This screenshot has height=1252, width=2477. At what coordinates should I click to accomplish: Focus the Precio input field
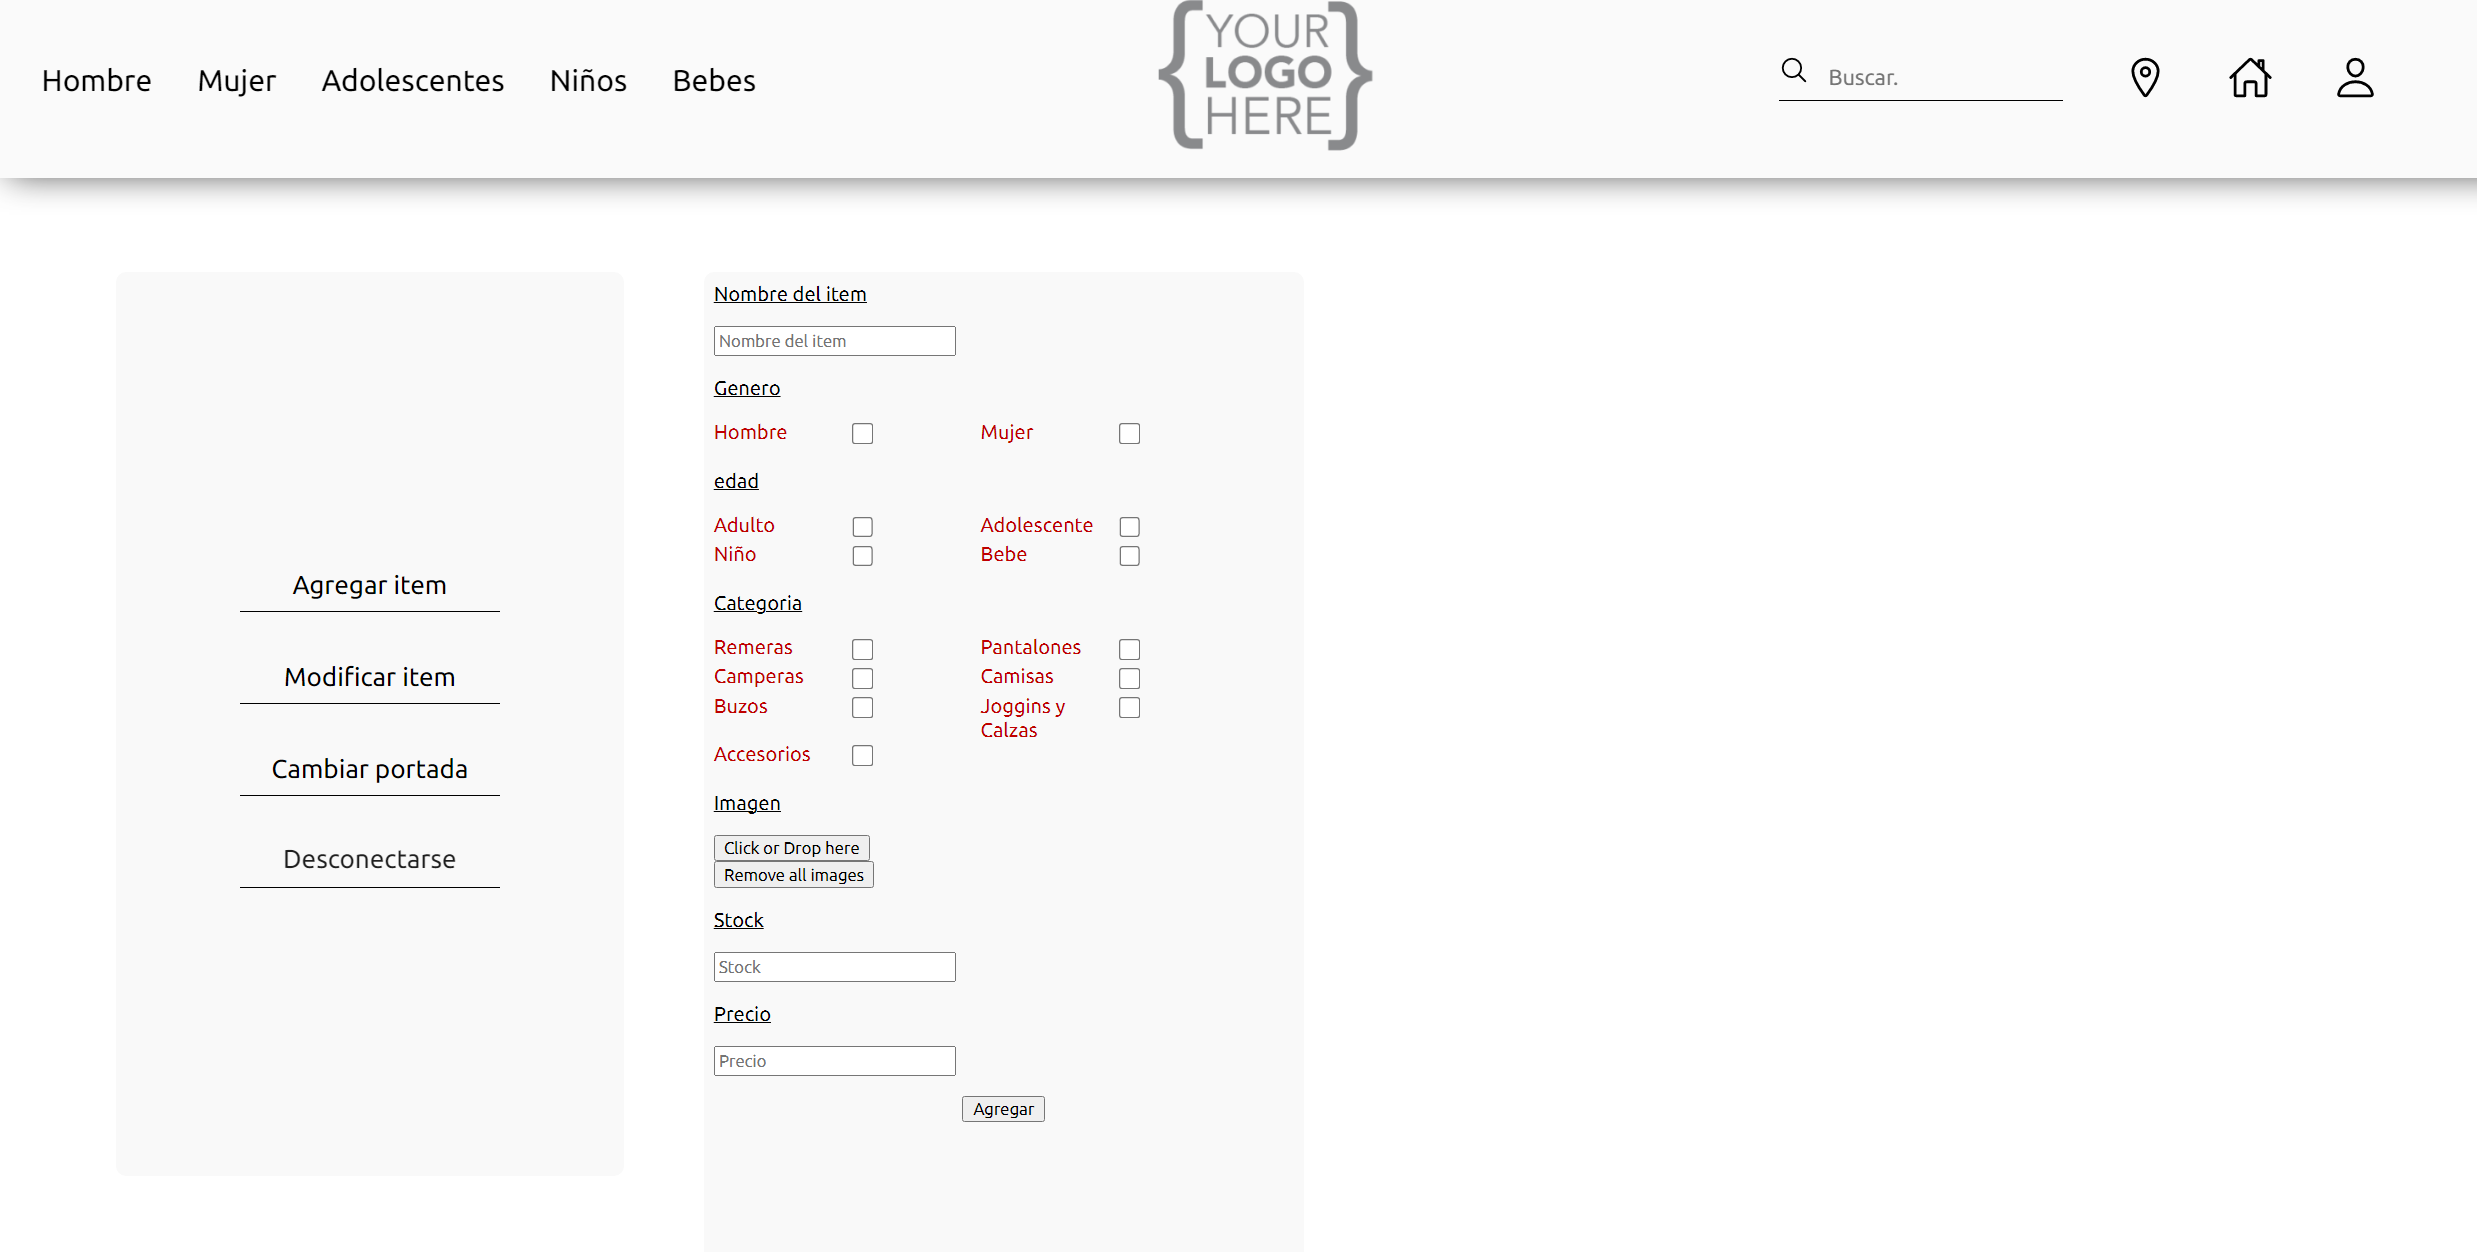[834, 1061]
